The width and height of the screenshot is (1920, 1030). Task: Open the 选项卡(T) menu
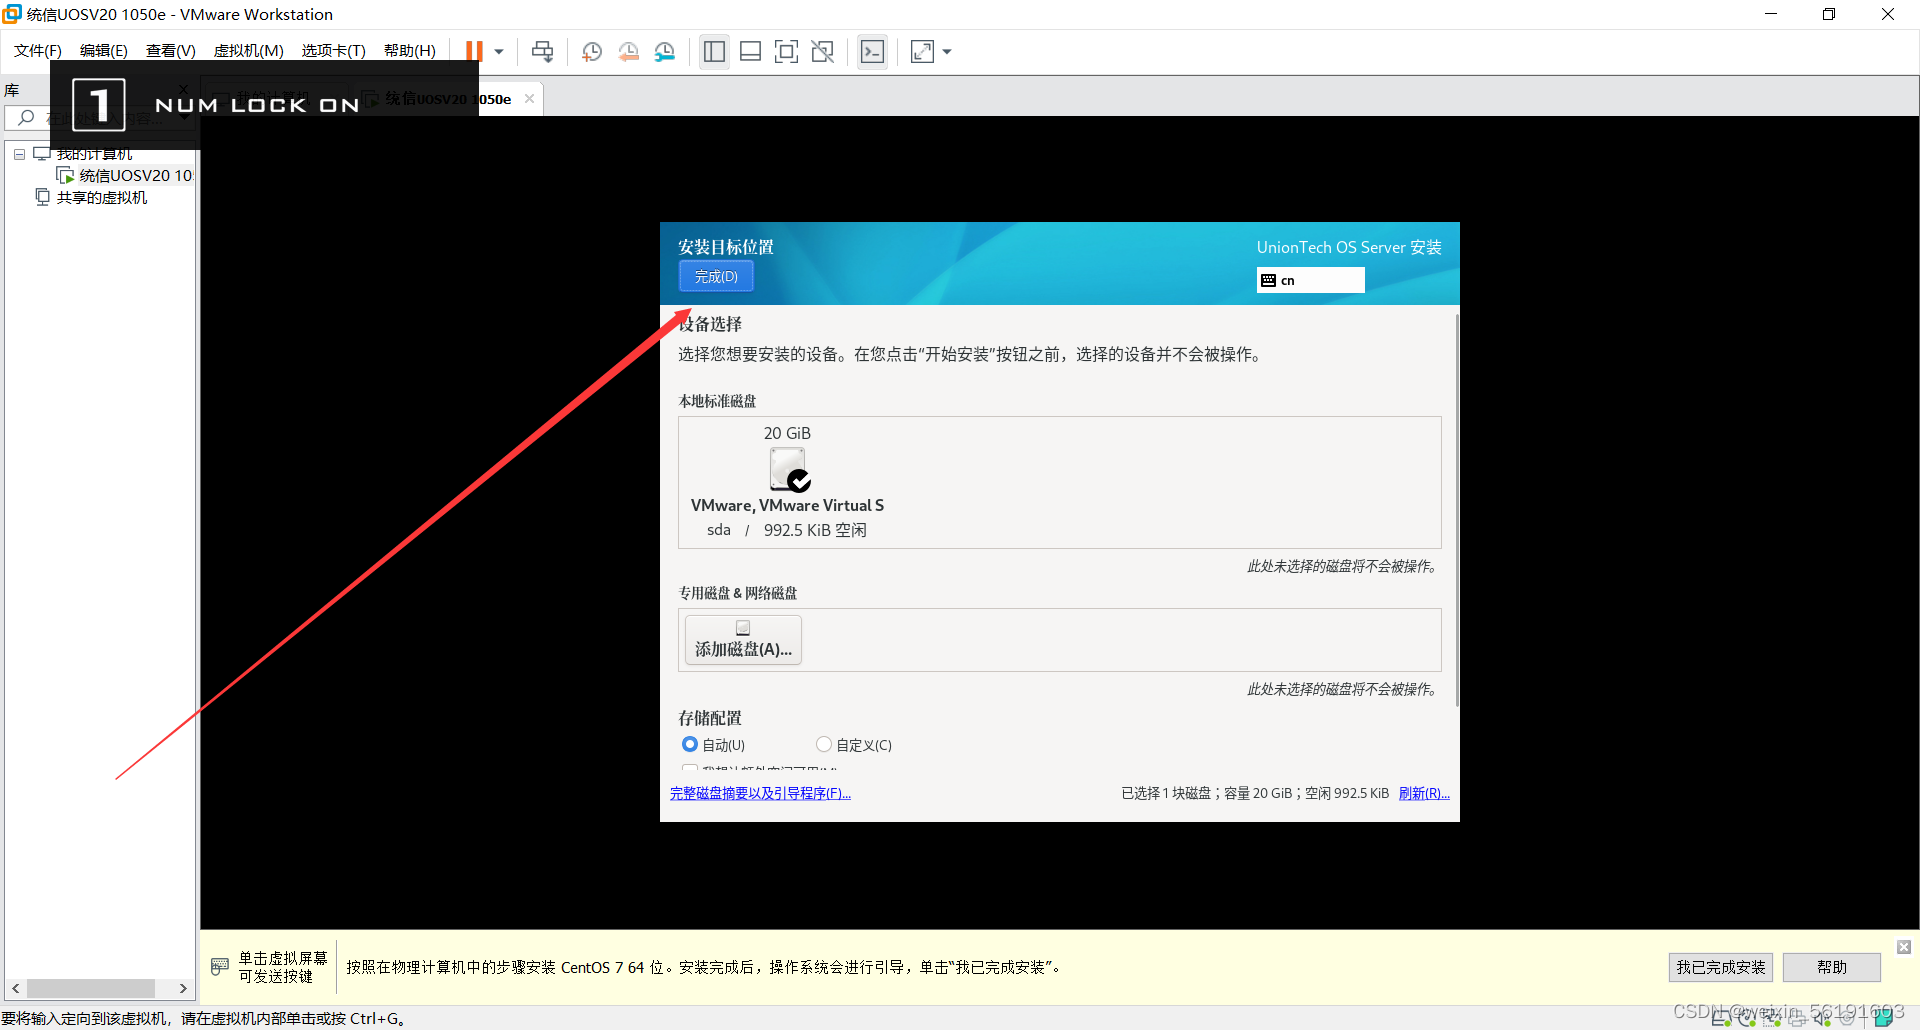point(334,51)
